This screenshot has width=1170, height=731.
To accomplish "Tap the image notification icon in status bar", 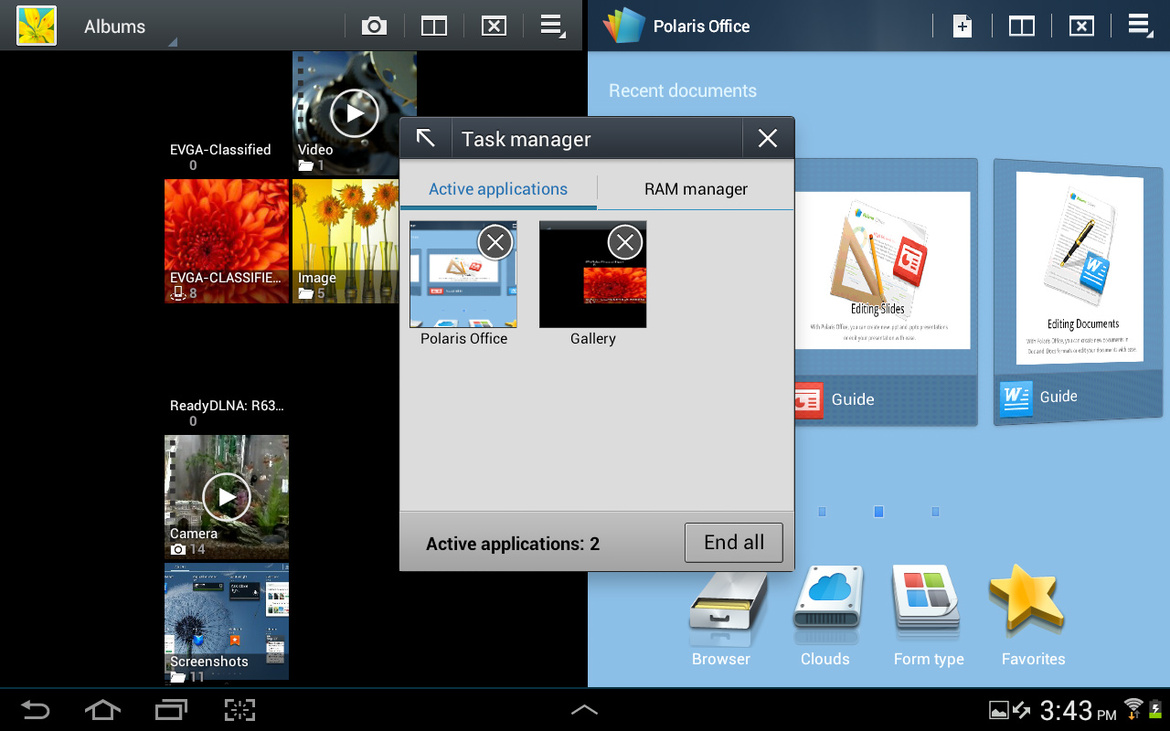I will pos(998,710).
